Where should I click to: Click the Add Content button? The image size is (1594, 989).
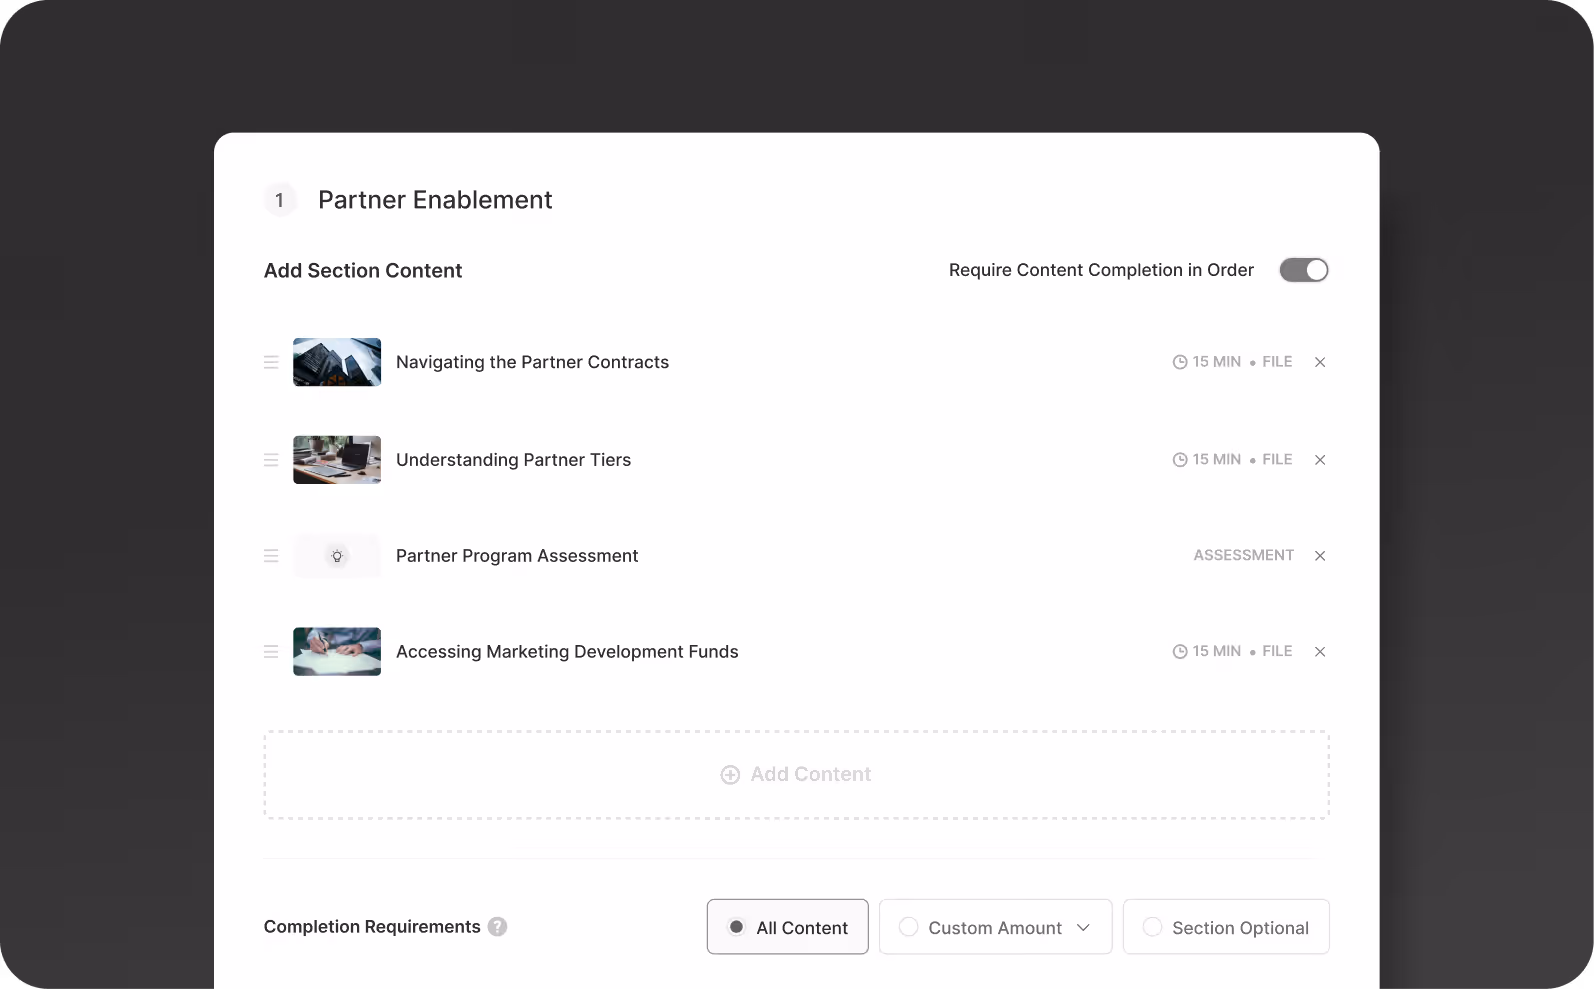coord(796,775)
